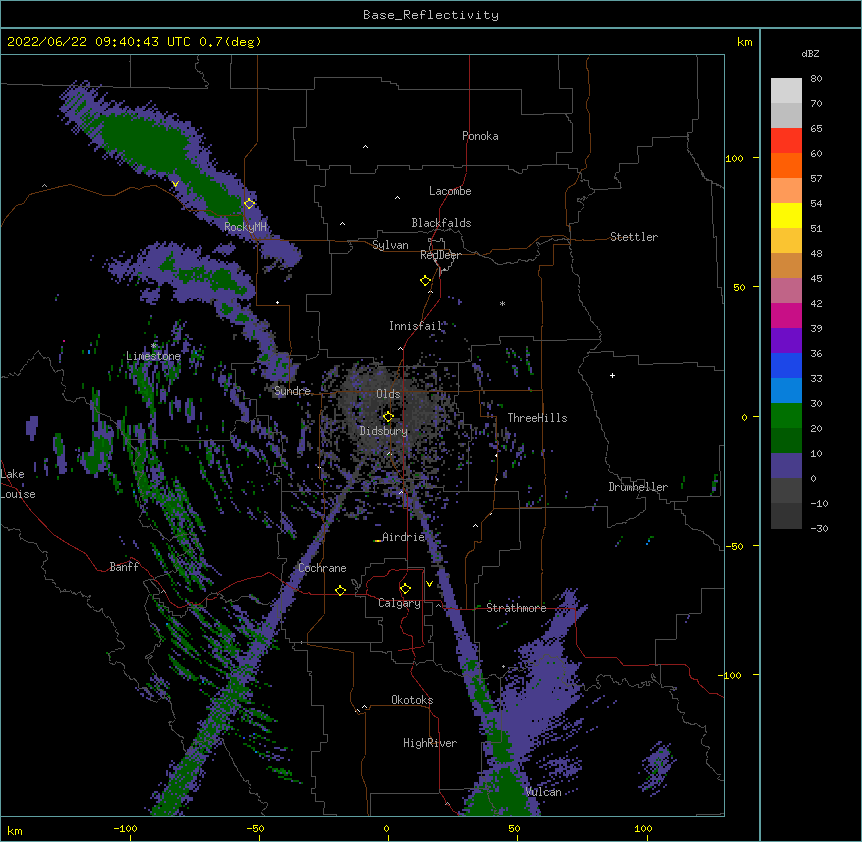Click the Limestone label

pos(153,356)
